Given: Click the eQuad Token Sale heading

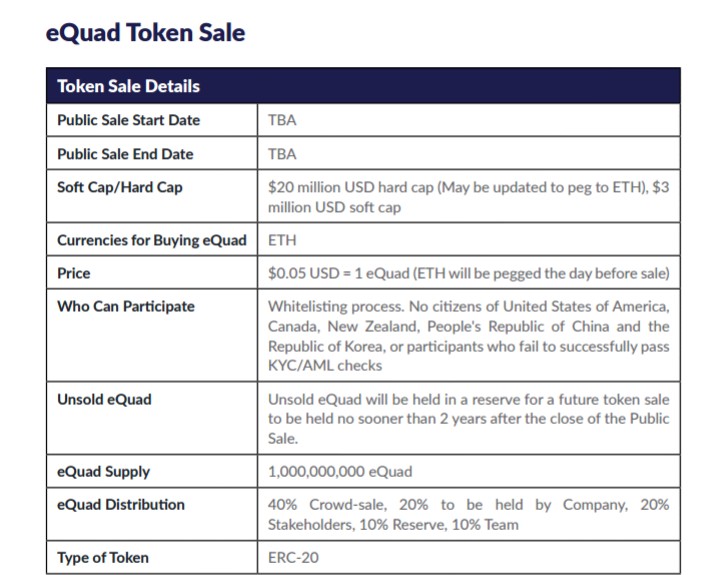Looking at the screenshot, I should (145, 33).
